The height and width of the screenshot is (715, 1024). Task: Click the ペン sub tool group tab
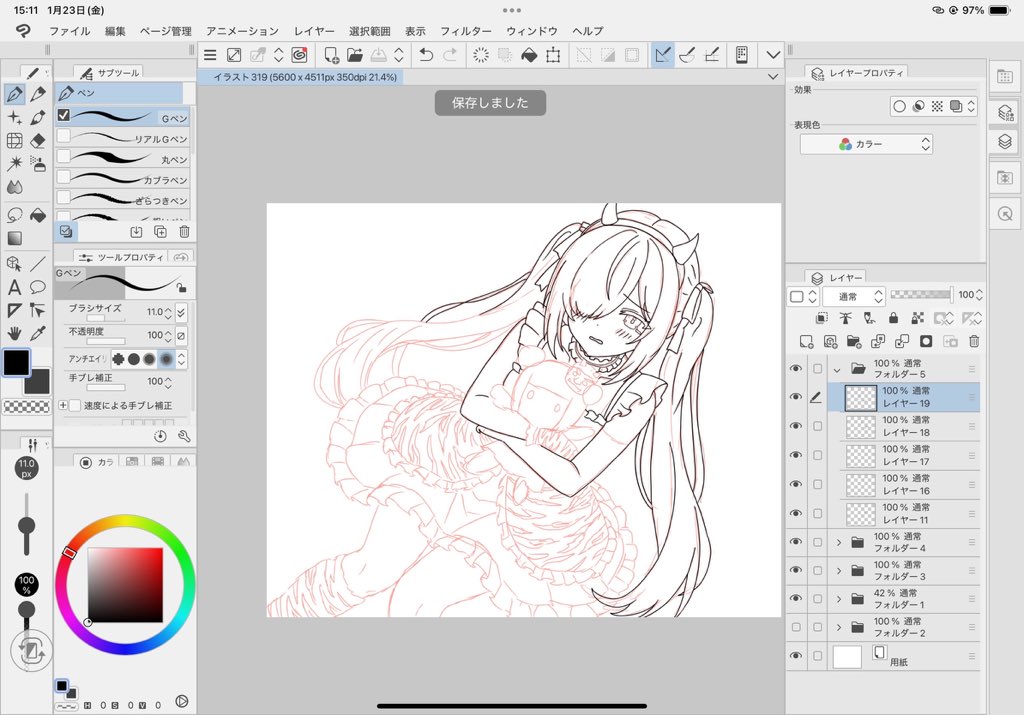pos(120,93)
